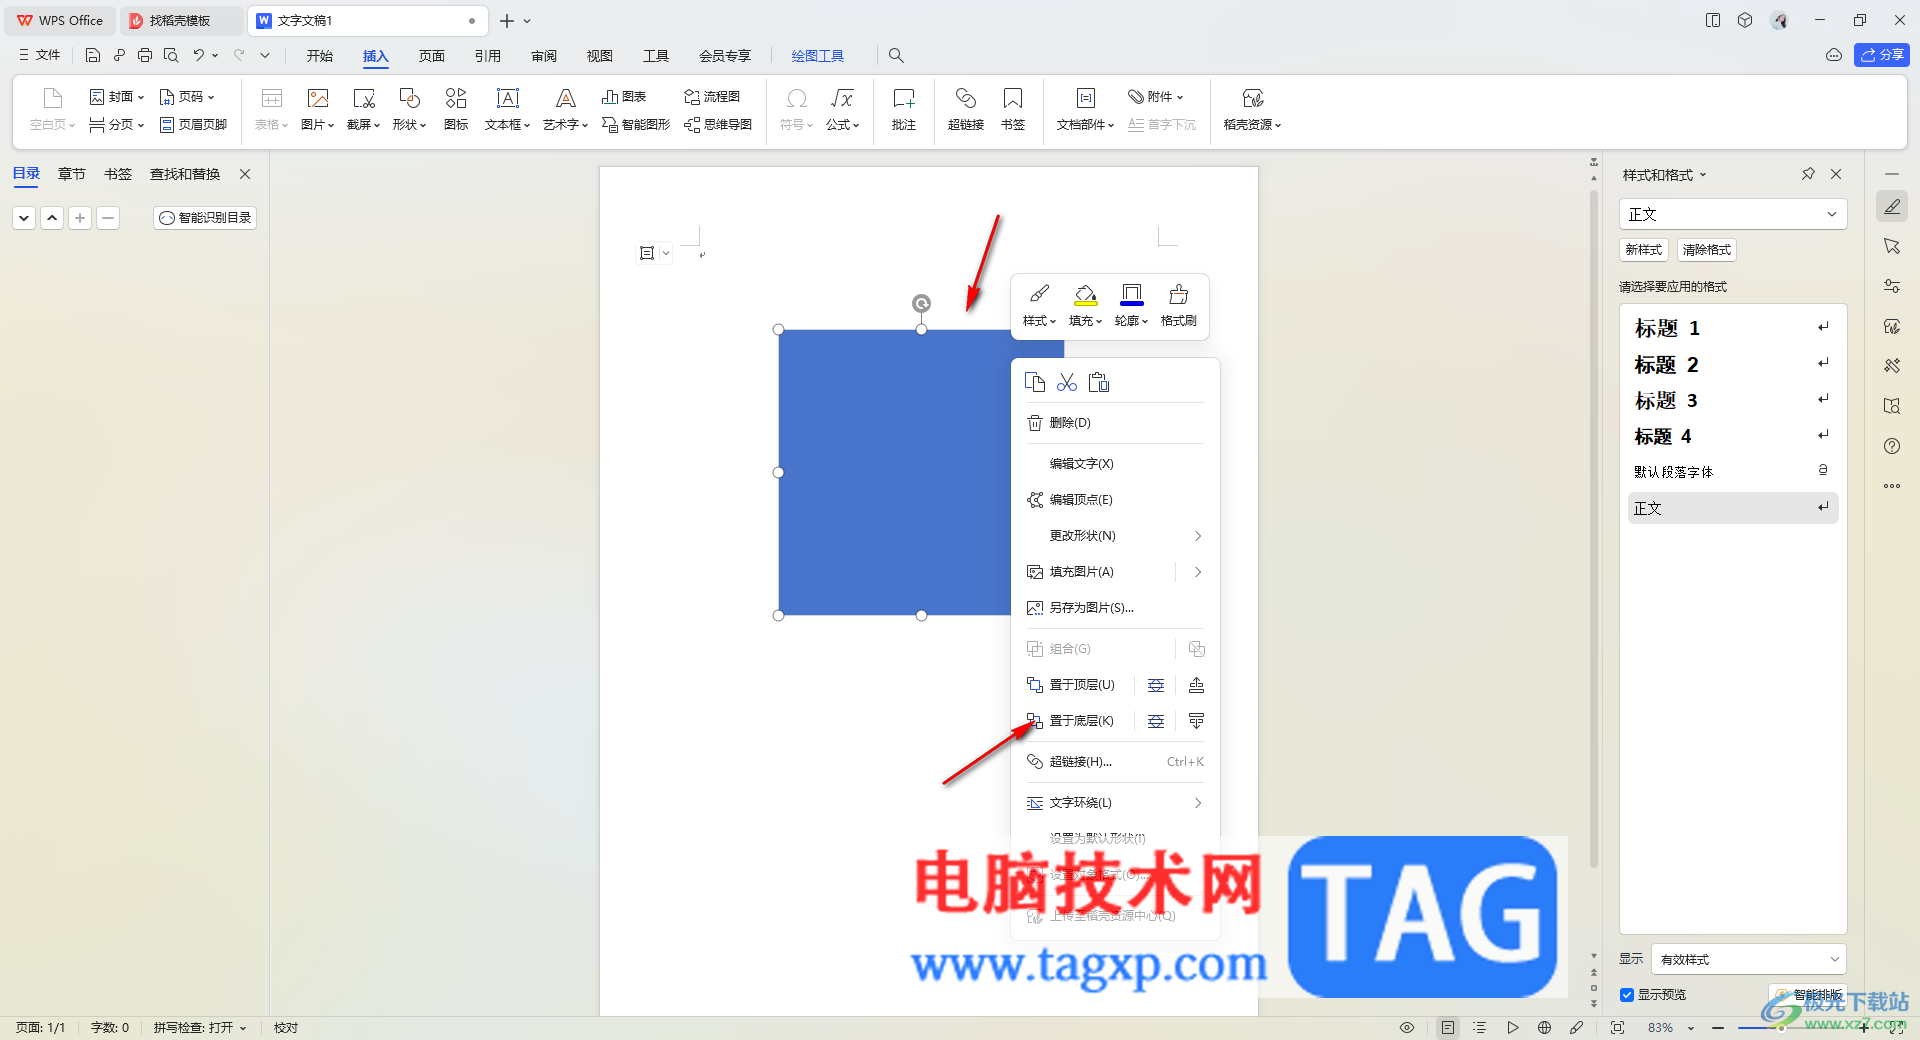Viewport: 1920px width, 1040px height.
Task: Click the Header and Footer icon
Action: [x=193, y=125]
